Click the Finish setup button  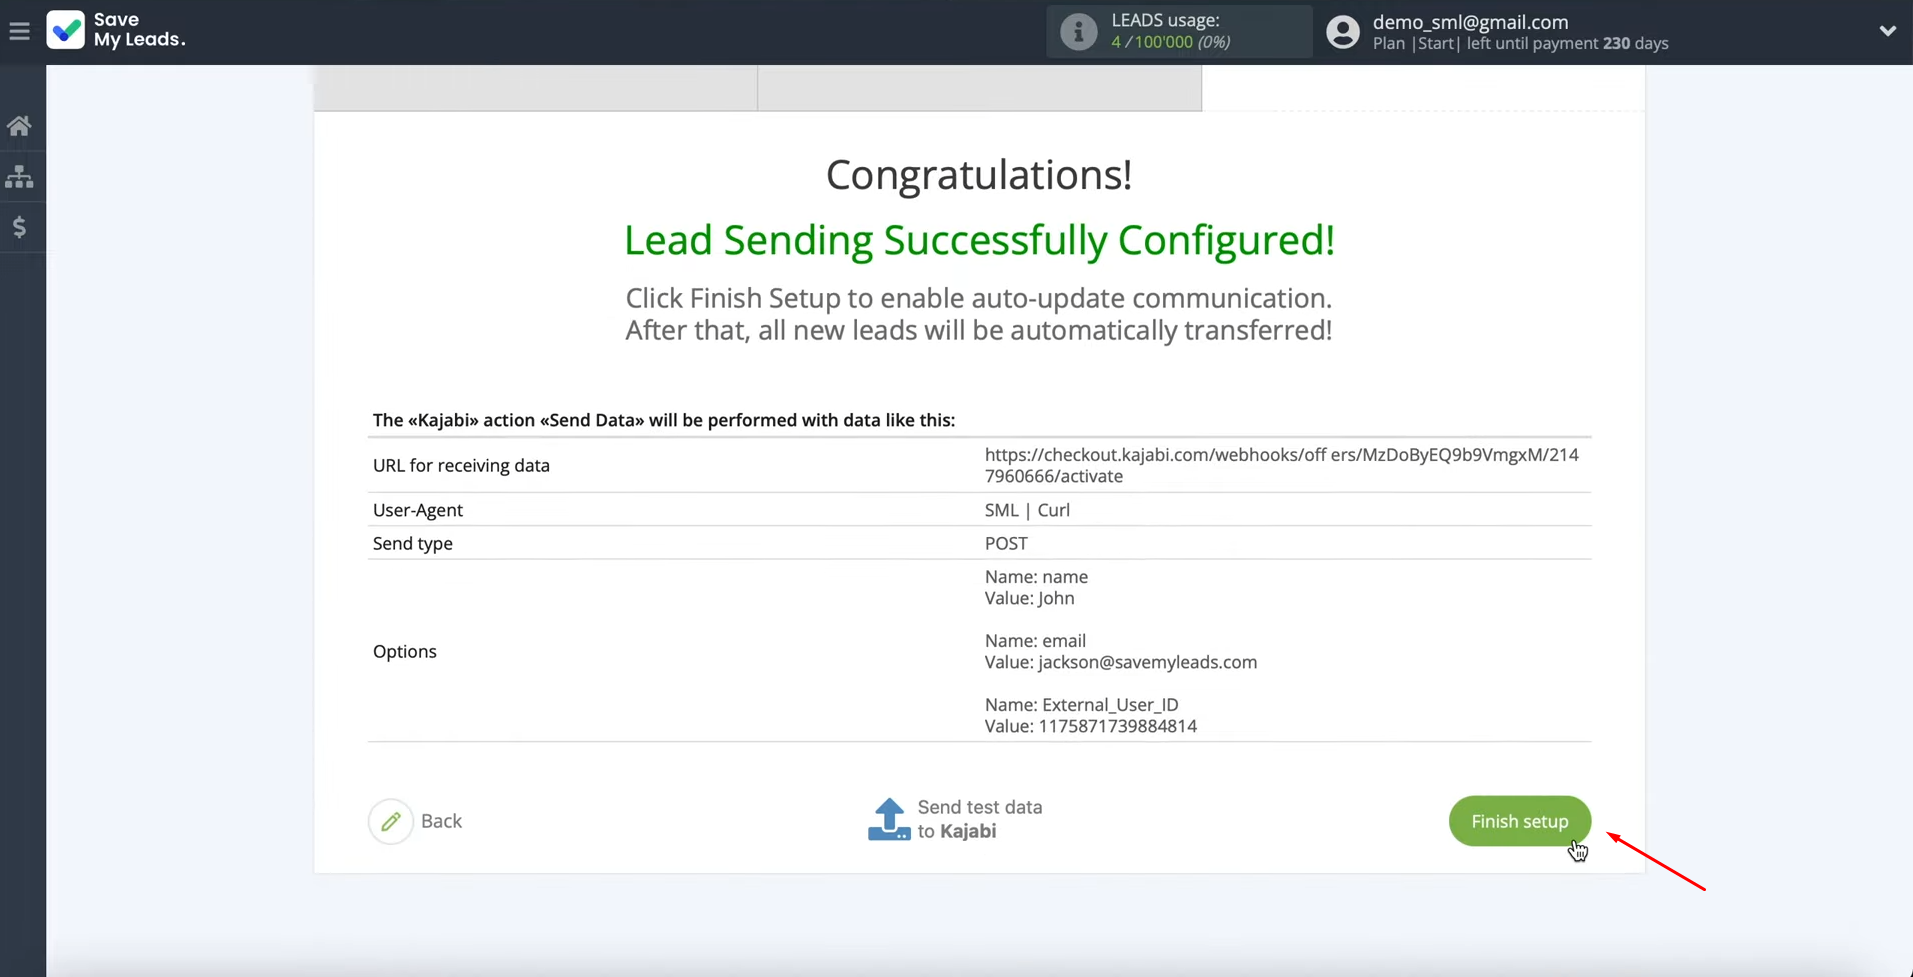(1519, 821)
